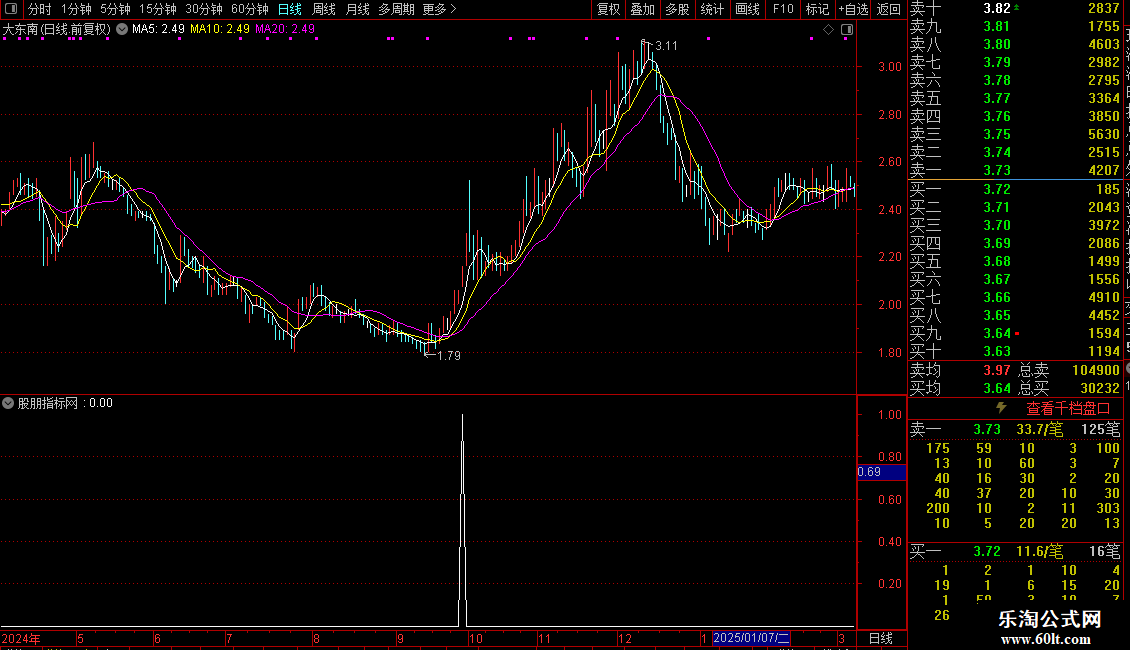Click the 3.11 high price marker
This screenshot has width=1130, height=650.
click(666, 46)
